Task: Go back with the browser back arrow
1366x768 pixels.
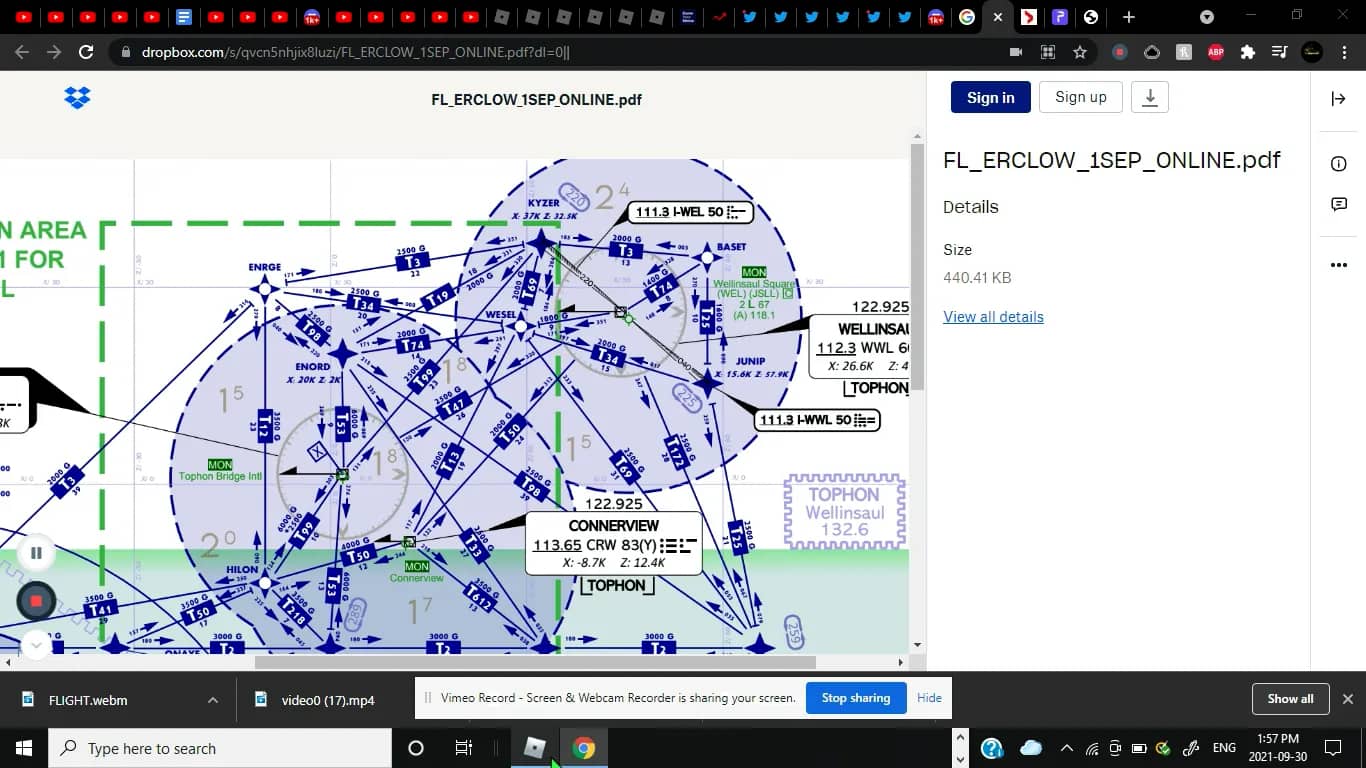Action: coord(22,52)
